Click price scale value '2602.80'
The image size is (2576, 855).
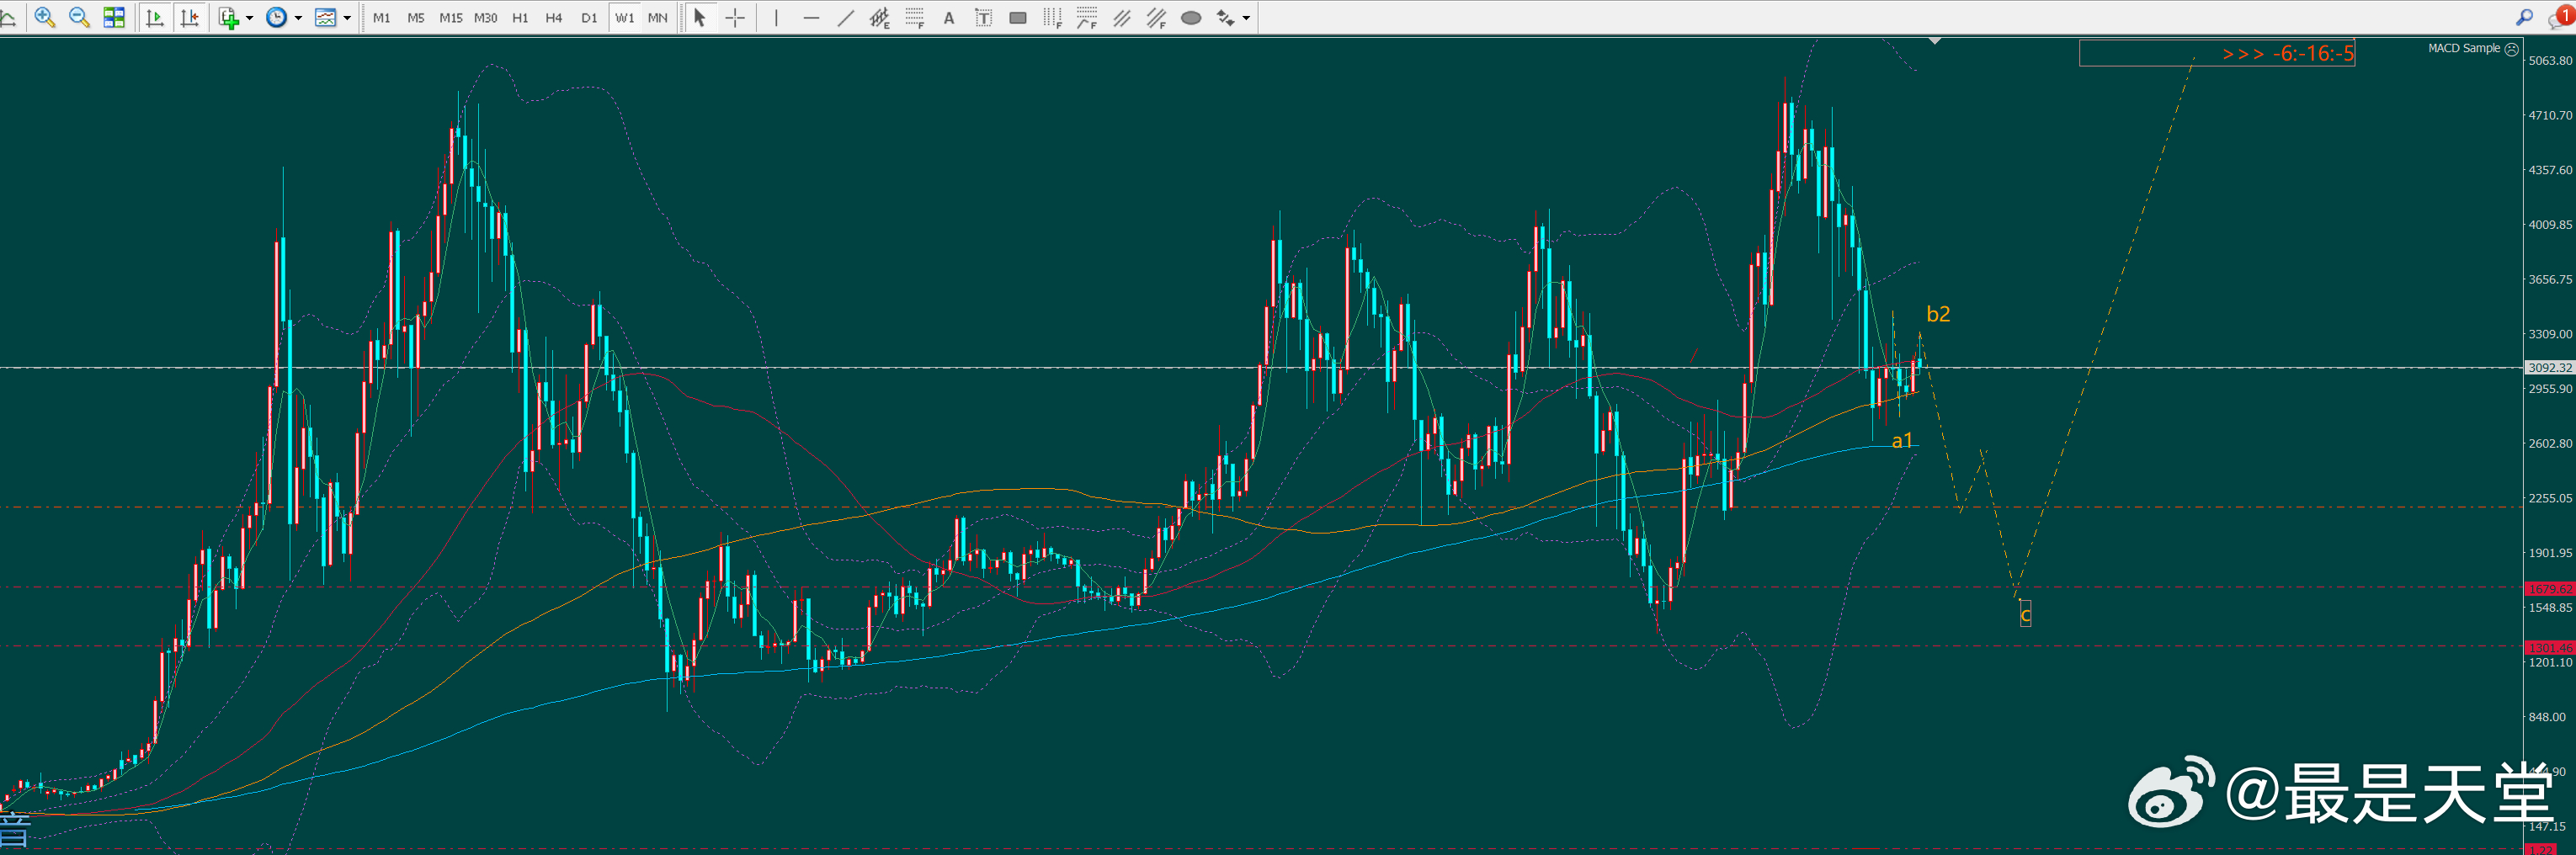tap(2550, 444)
